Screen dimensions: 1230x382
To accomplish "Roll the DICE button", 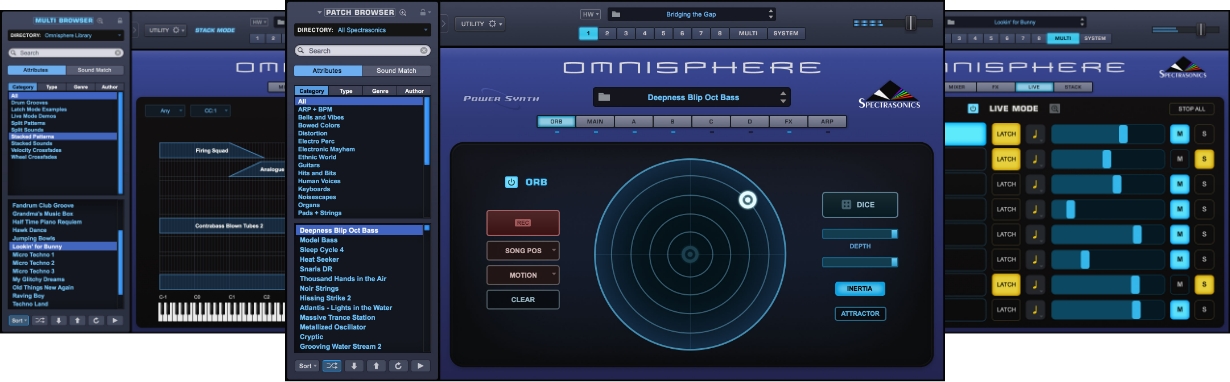I will [860, 205].
